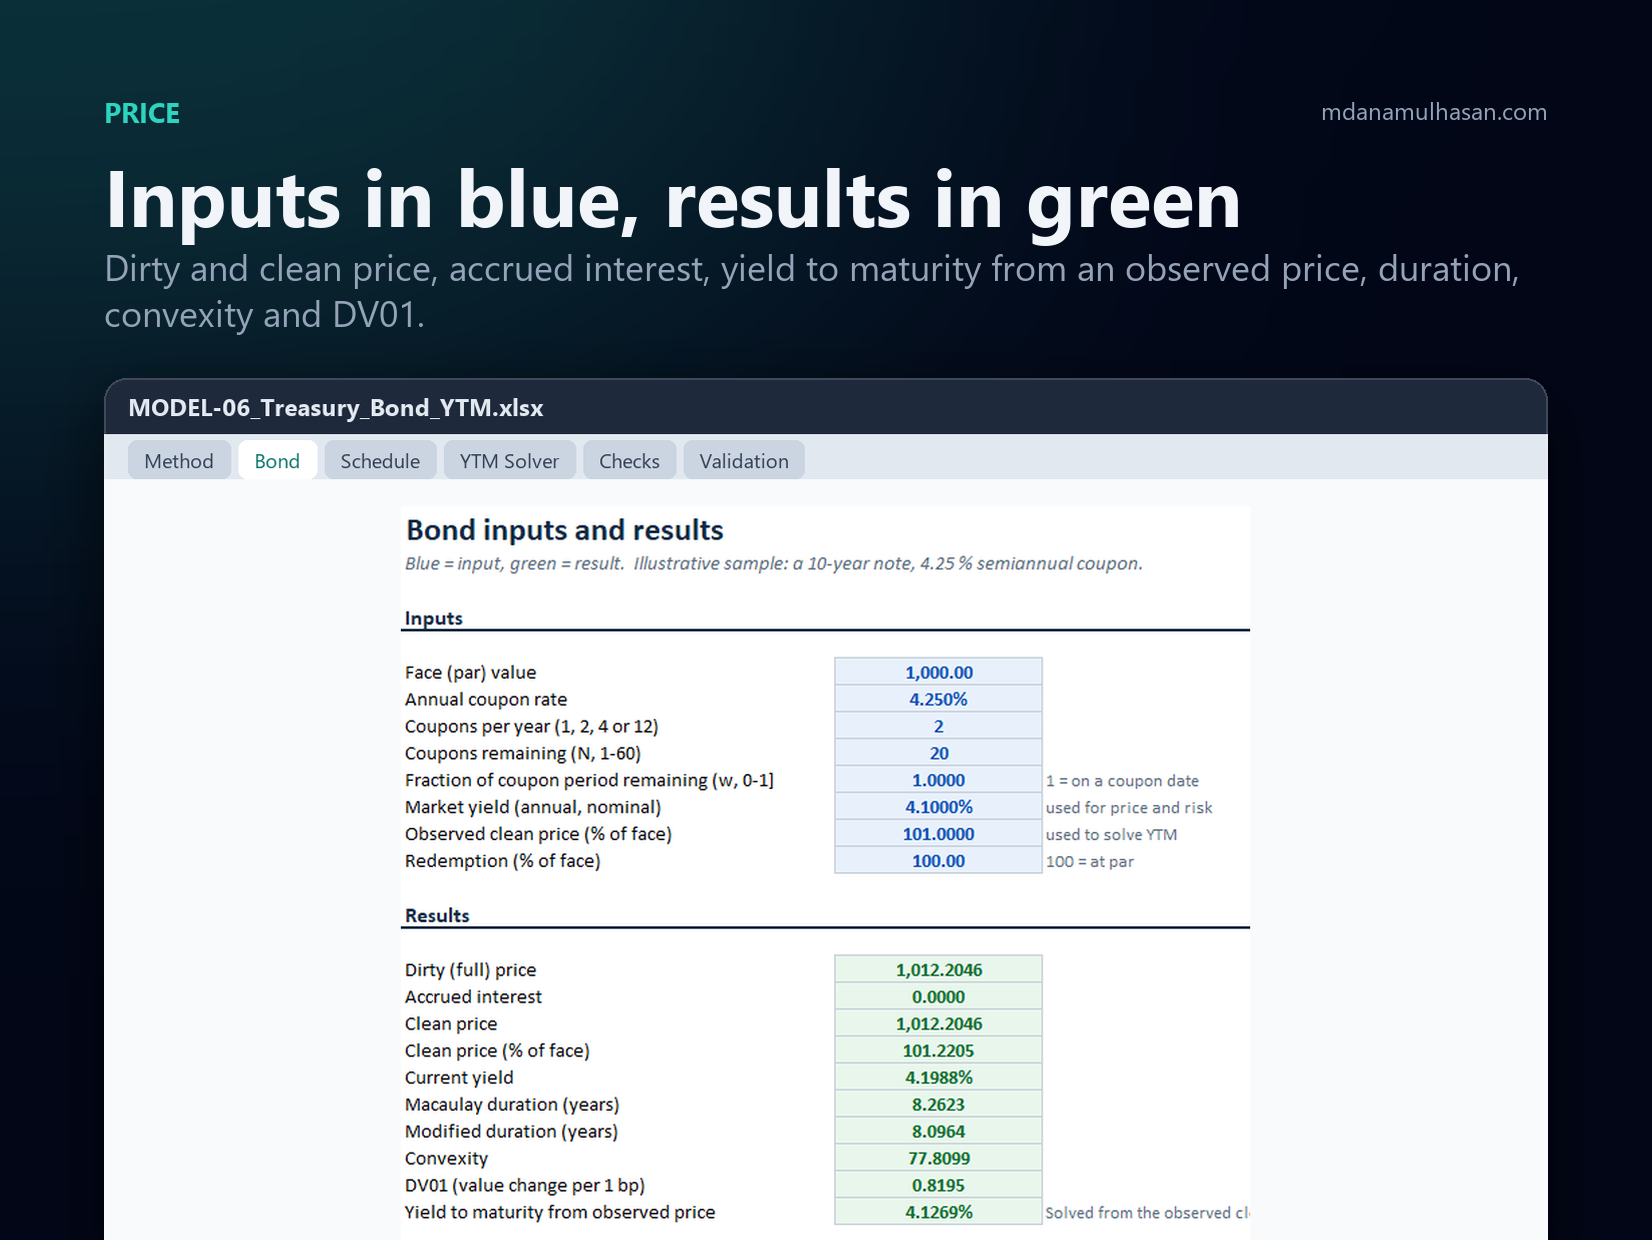Click the Yield to maturity result 4.1269%
Screen dimensions: 1652x1240
click(x=938, y=1212)
